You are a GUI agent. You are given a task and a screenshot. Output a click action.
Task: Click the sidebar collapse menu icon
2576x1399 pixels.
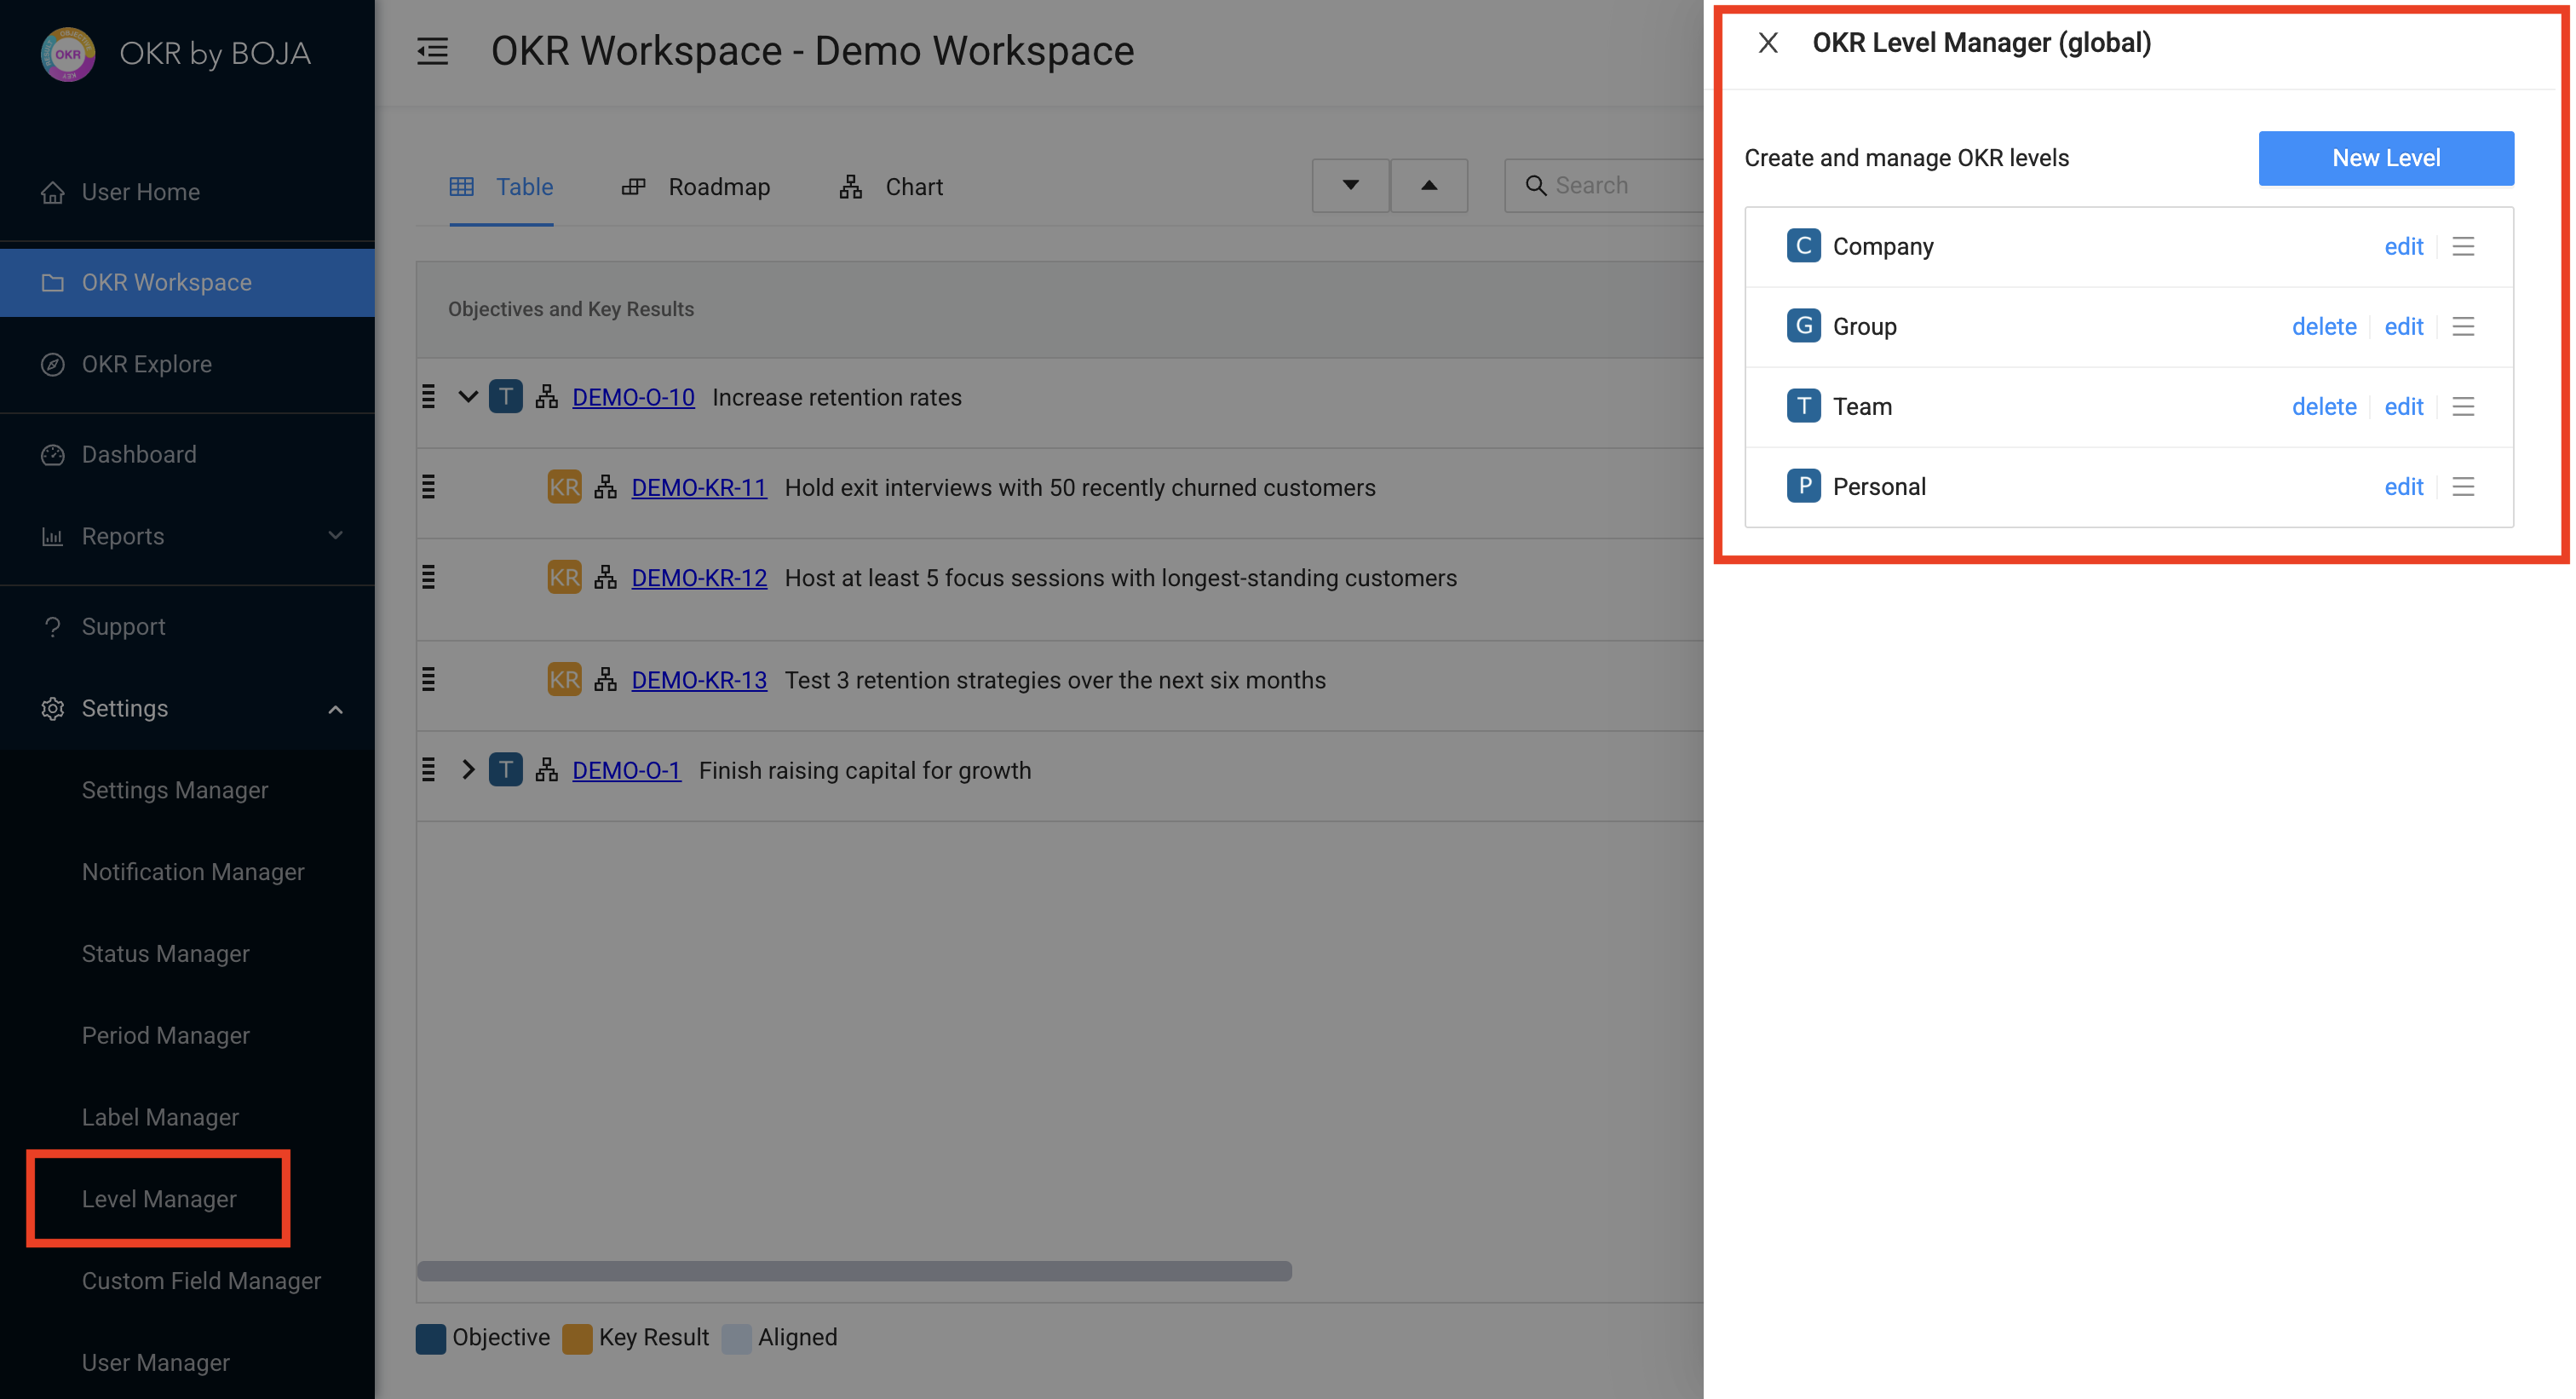pos(432,51)
